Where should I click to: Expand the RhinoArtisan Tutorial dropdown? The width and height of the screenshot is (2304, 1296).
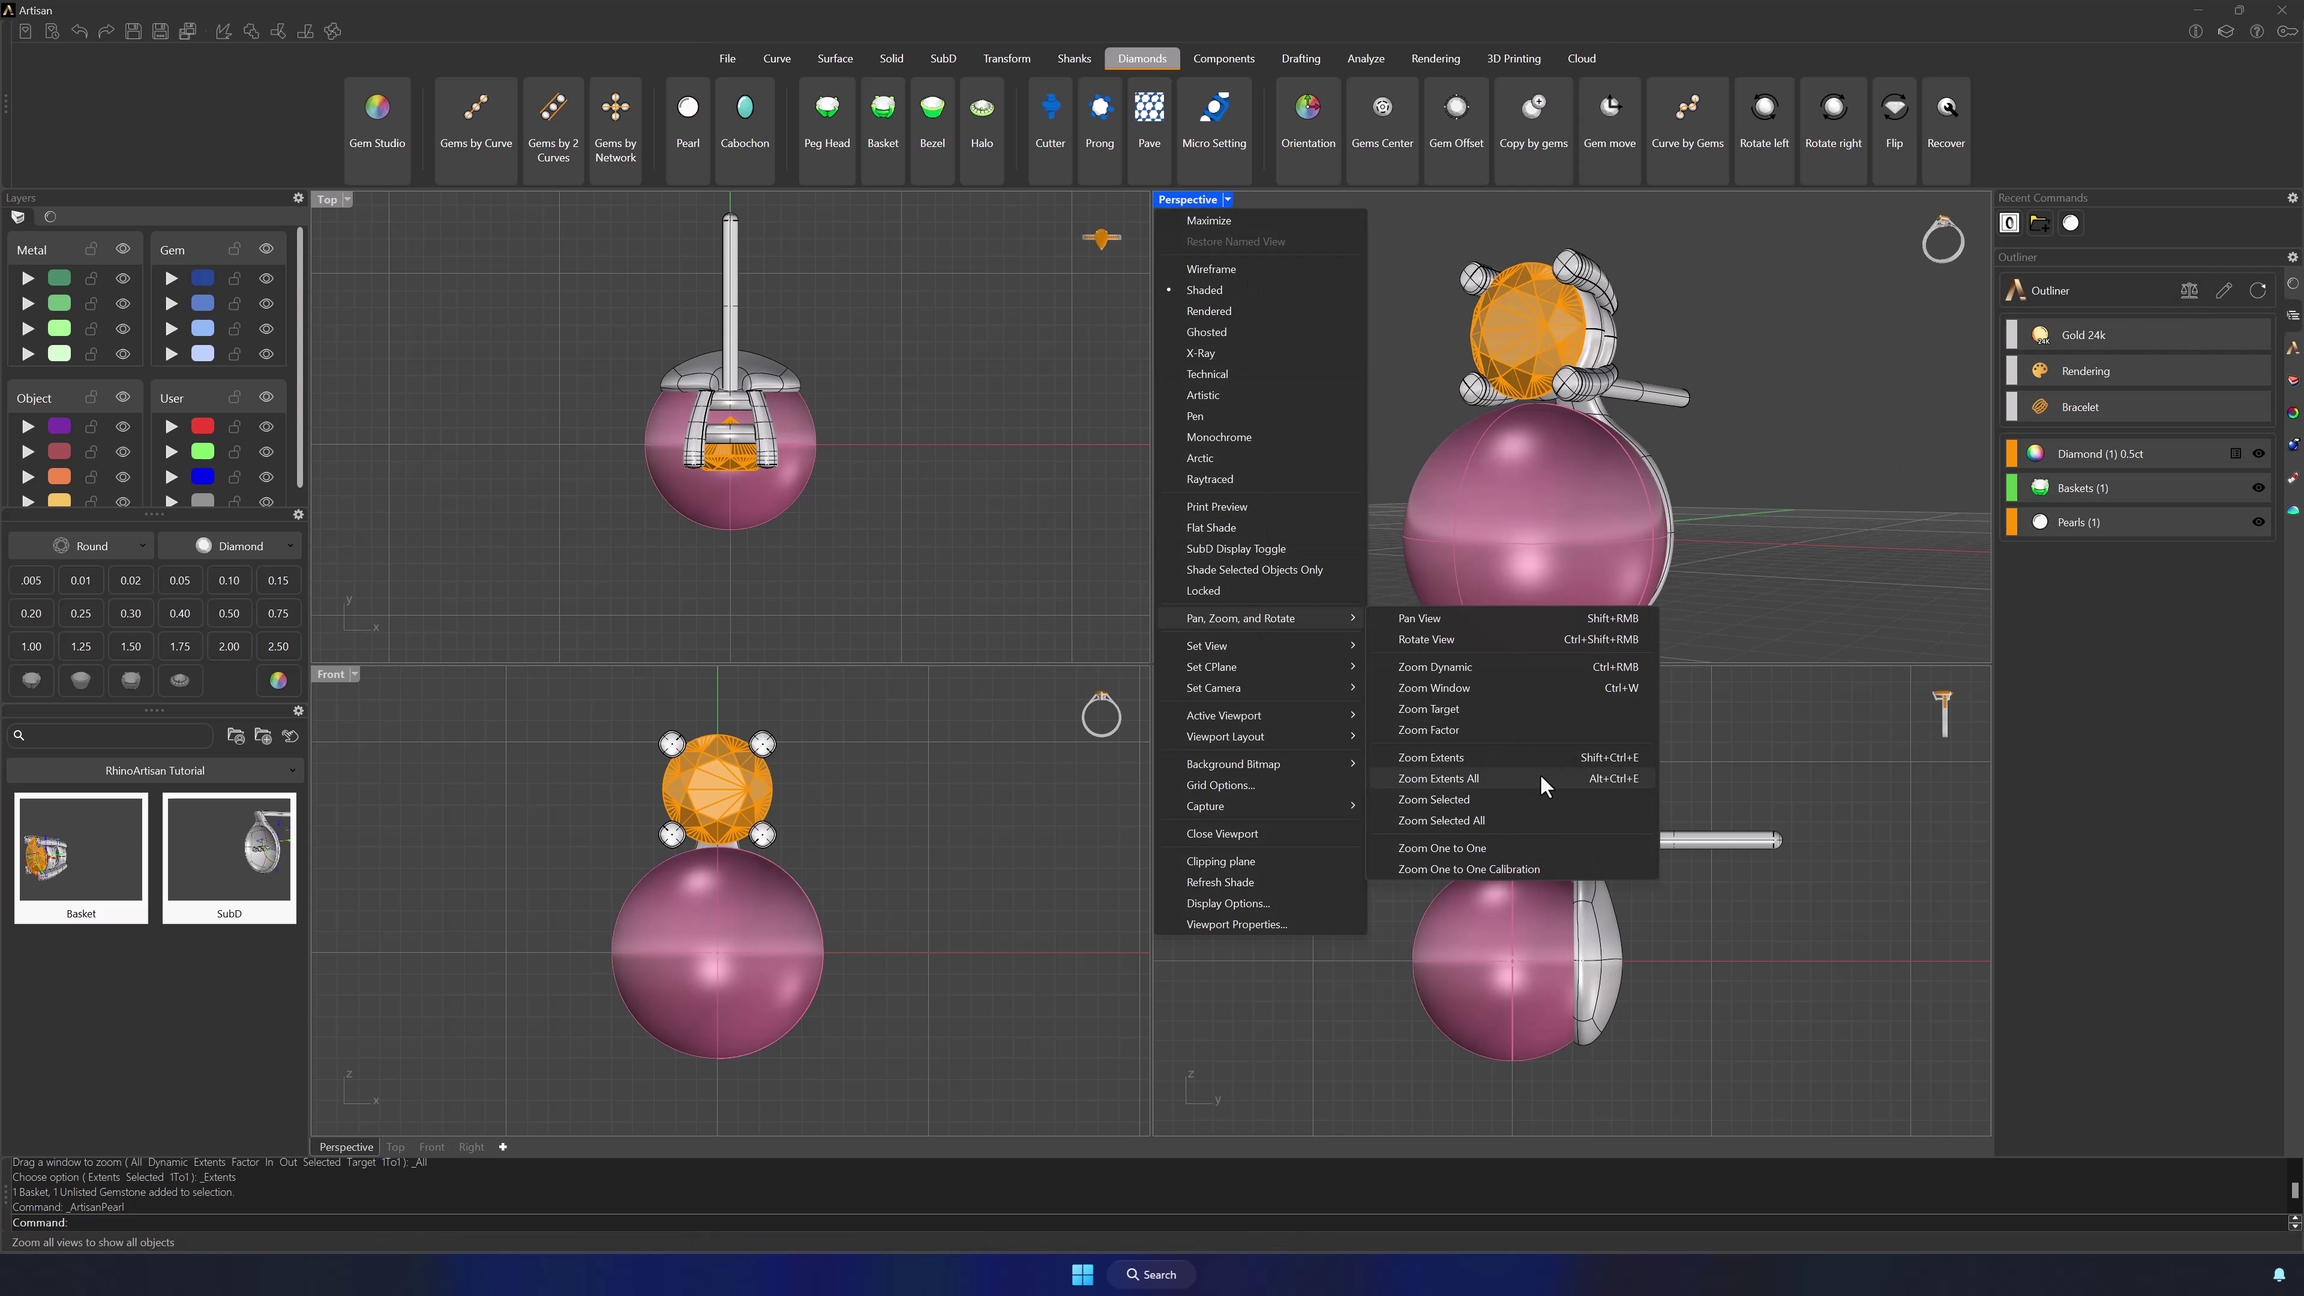coord(155,771)
